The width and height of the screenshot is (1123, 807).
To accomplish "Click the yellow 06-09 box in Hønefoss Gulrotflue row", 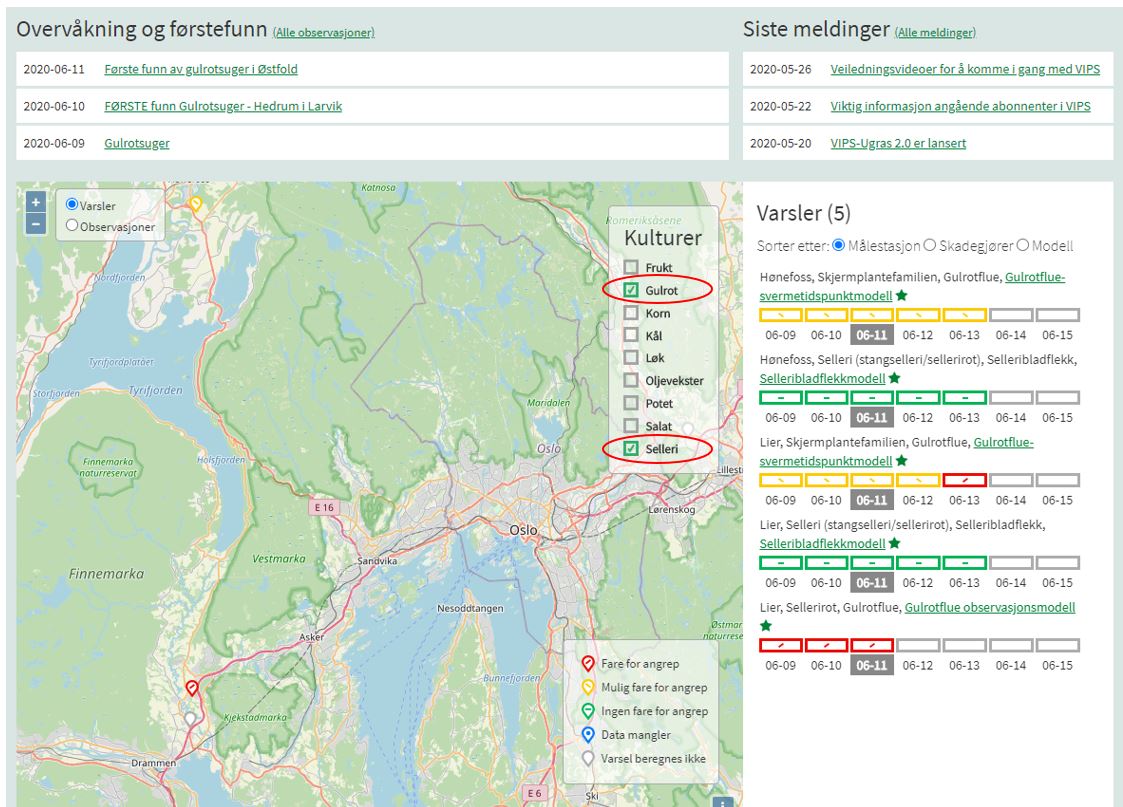I will click(781, 314).
